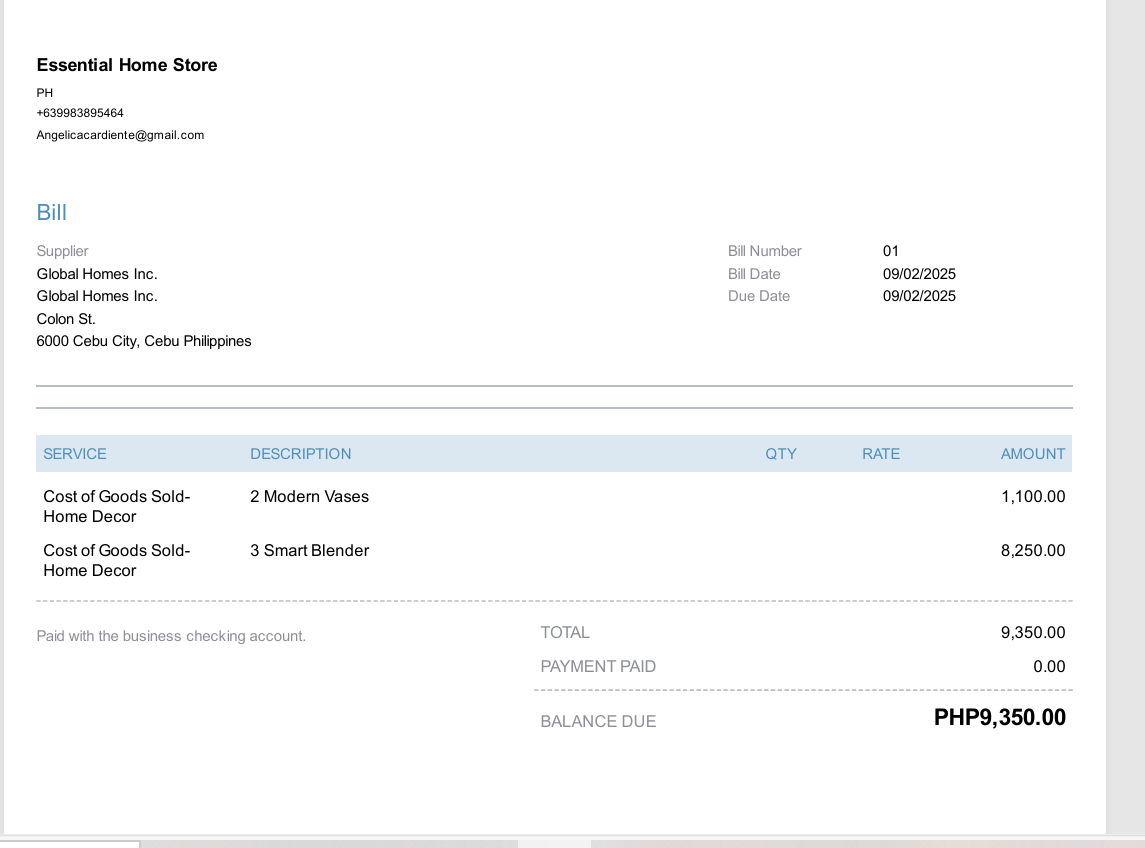Click the SERVICE column header

[75, 454]
